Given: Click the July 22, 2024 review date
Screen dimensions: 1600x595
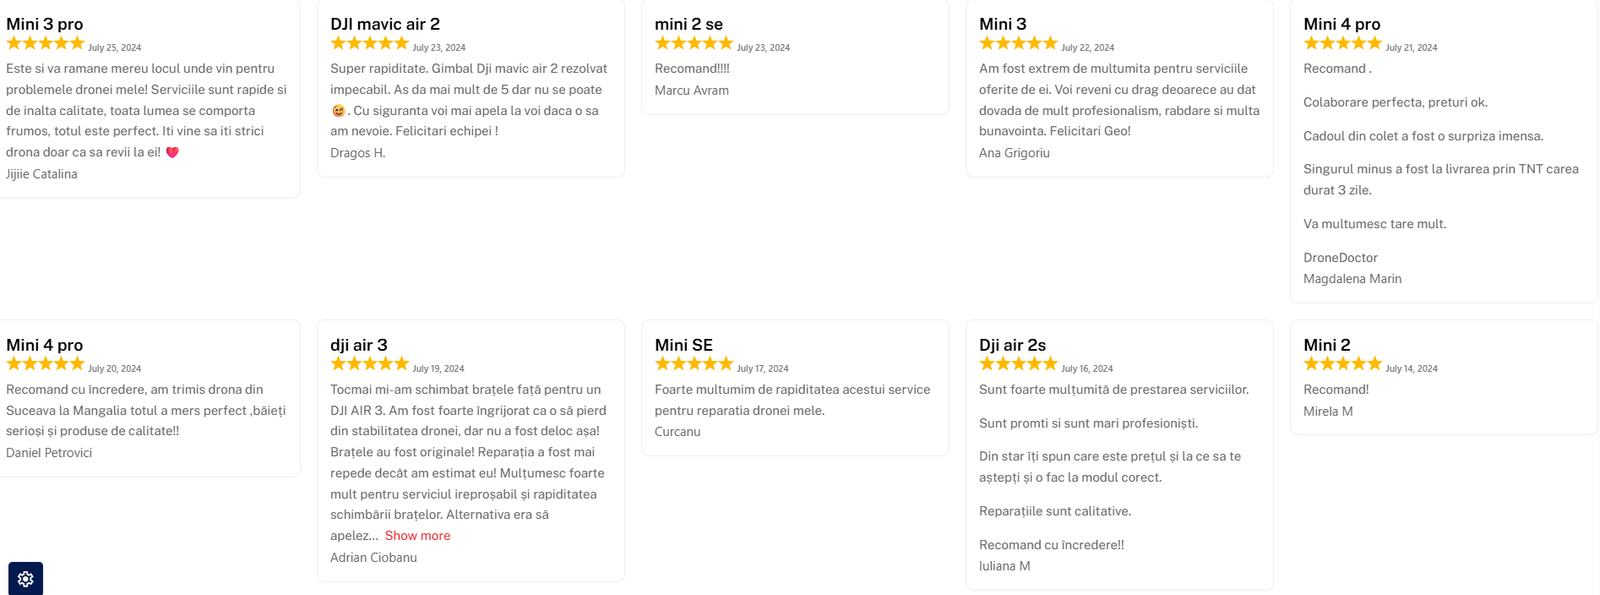Looking at the screenshot, I should click(1087, 48).
